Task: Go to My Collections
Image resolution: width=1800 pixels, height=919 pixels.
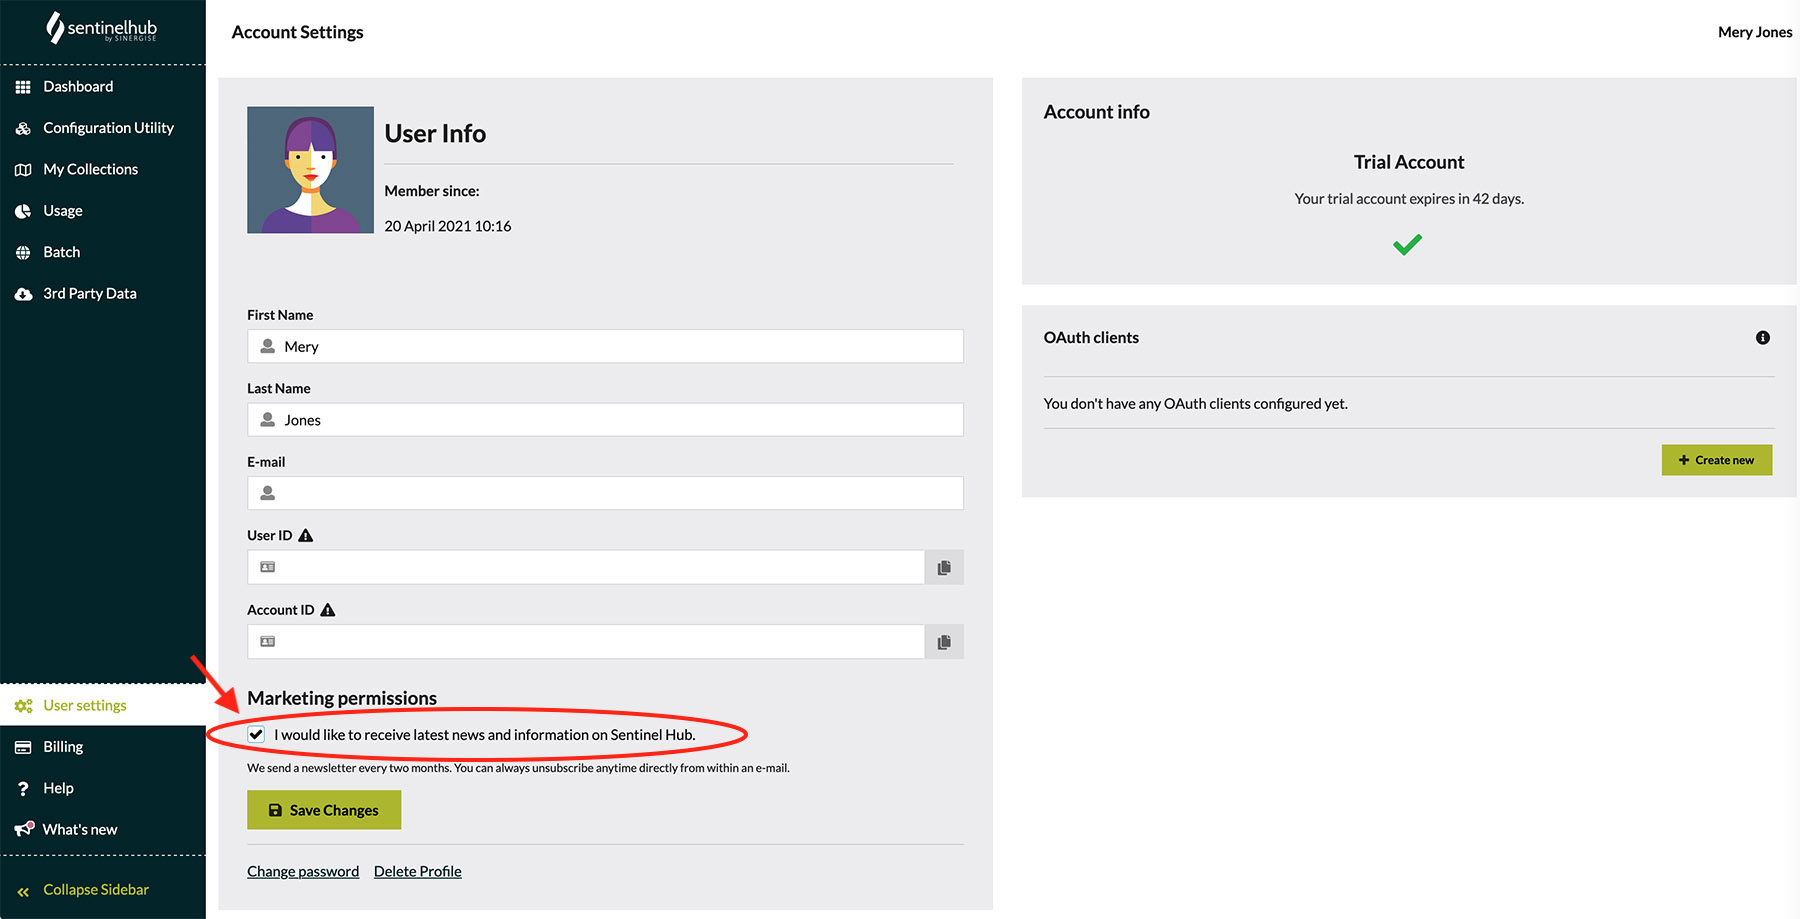Action: tap(90, 170)
